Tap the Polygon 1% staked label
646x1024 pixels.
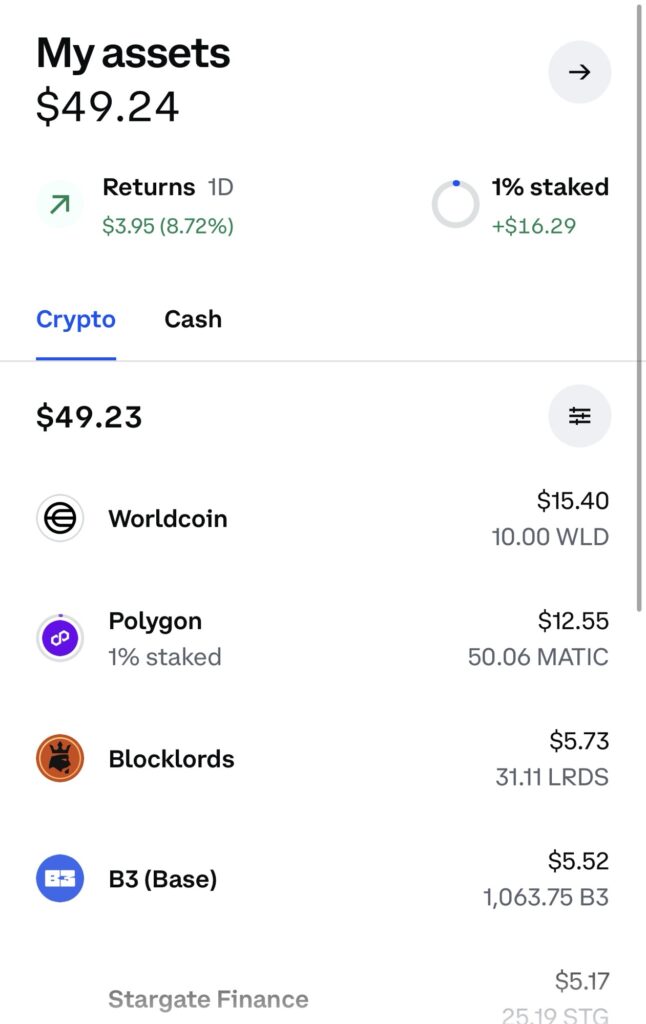click(165, 657)
